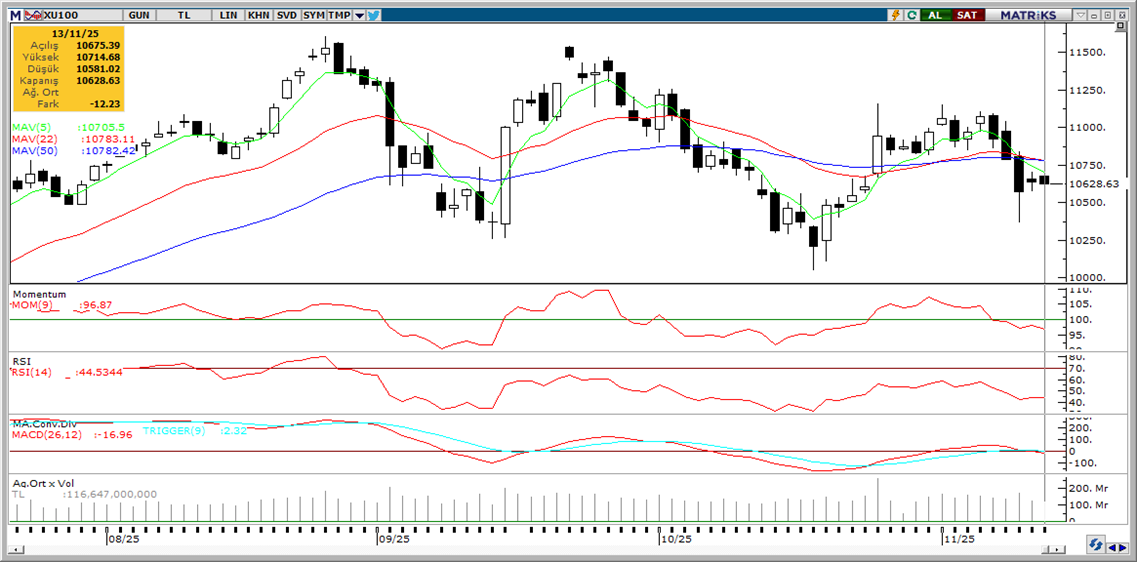Toggle the SVD button in toolbar

pos(286,15)
